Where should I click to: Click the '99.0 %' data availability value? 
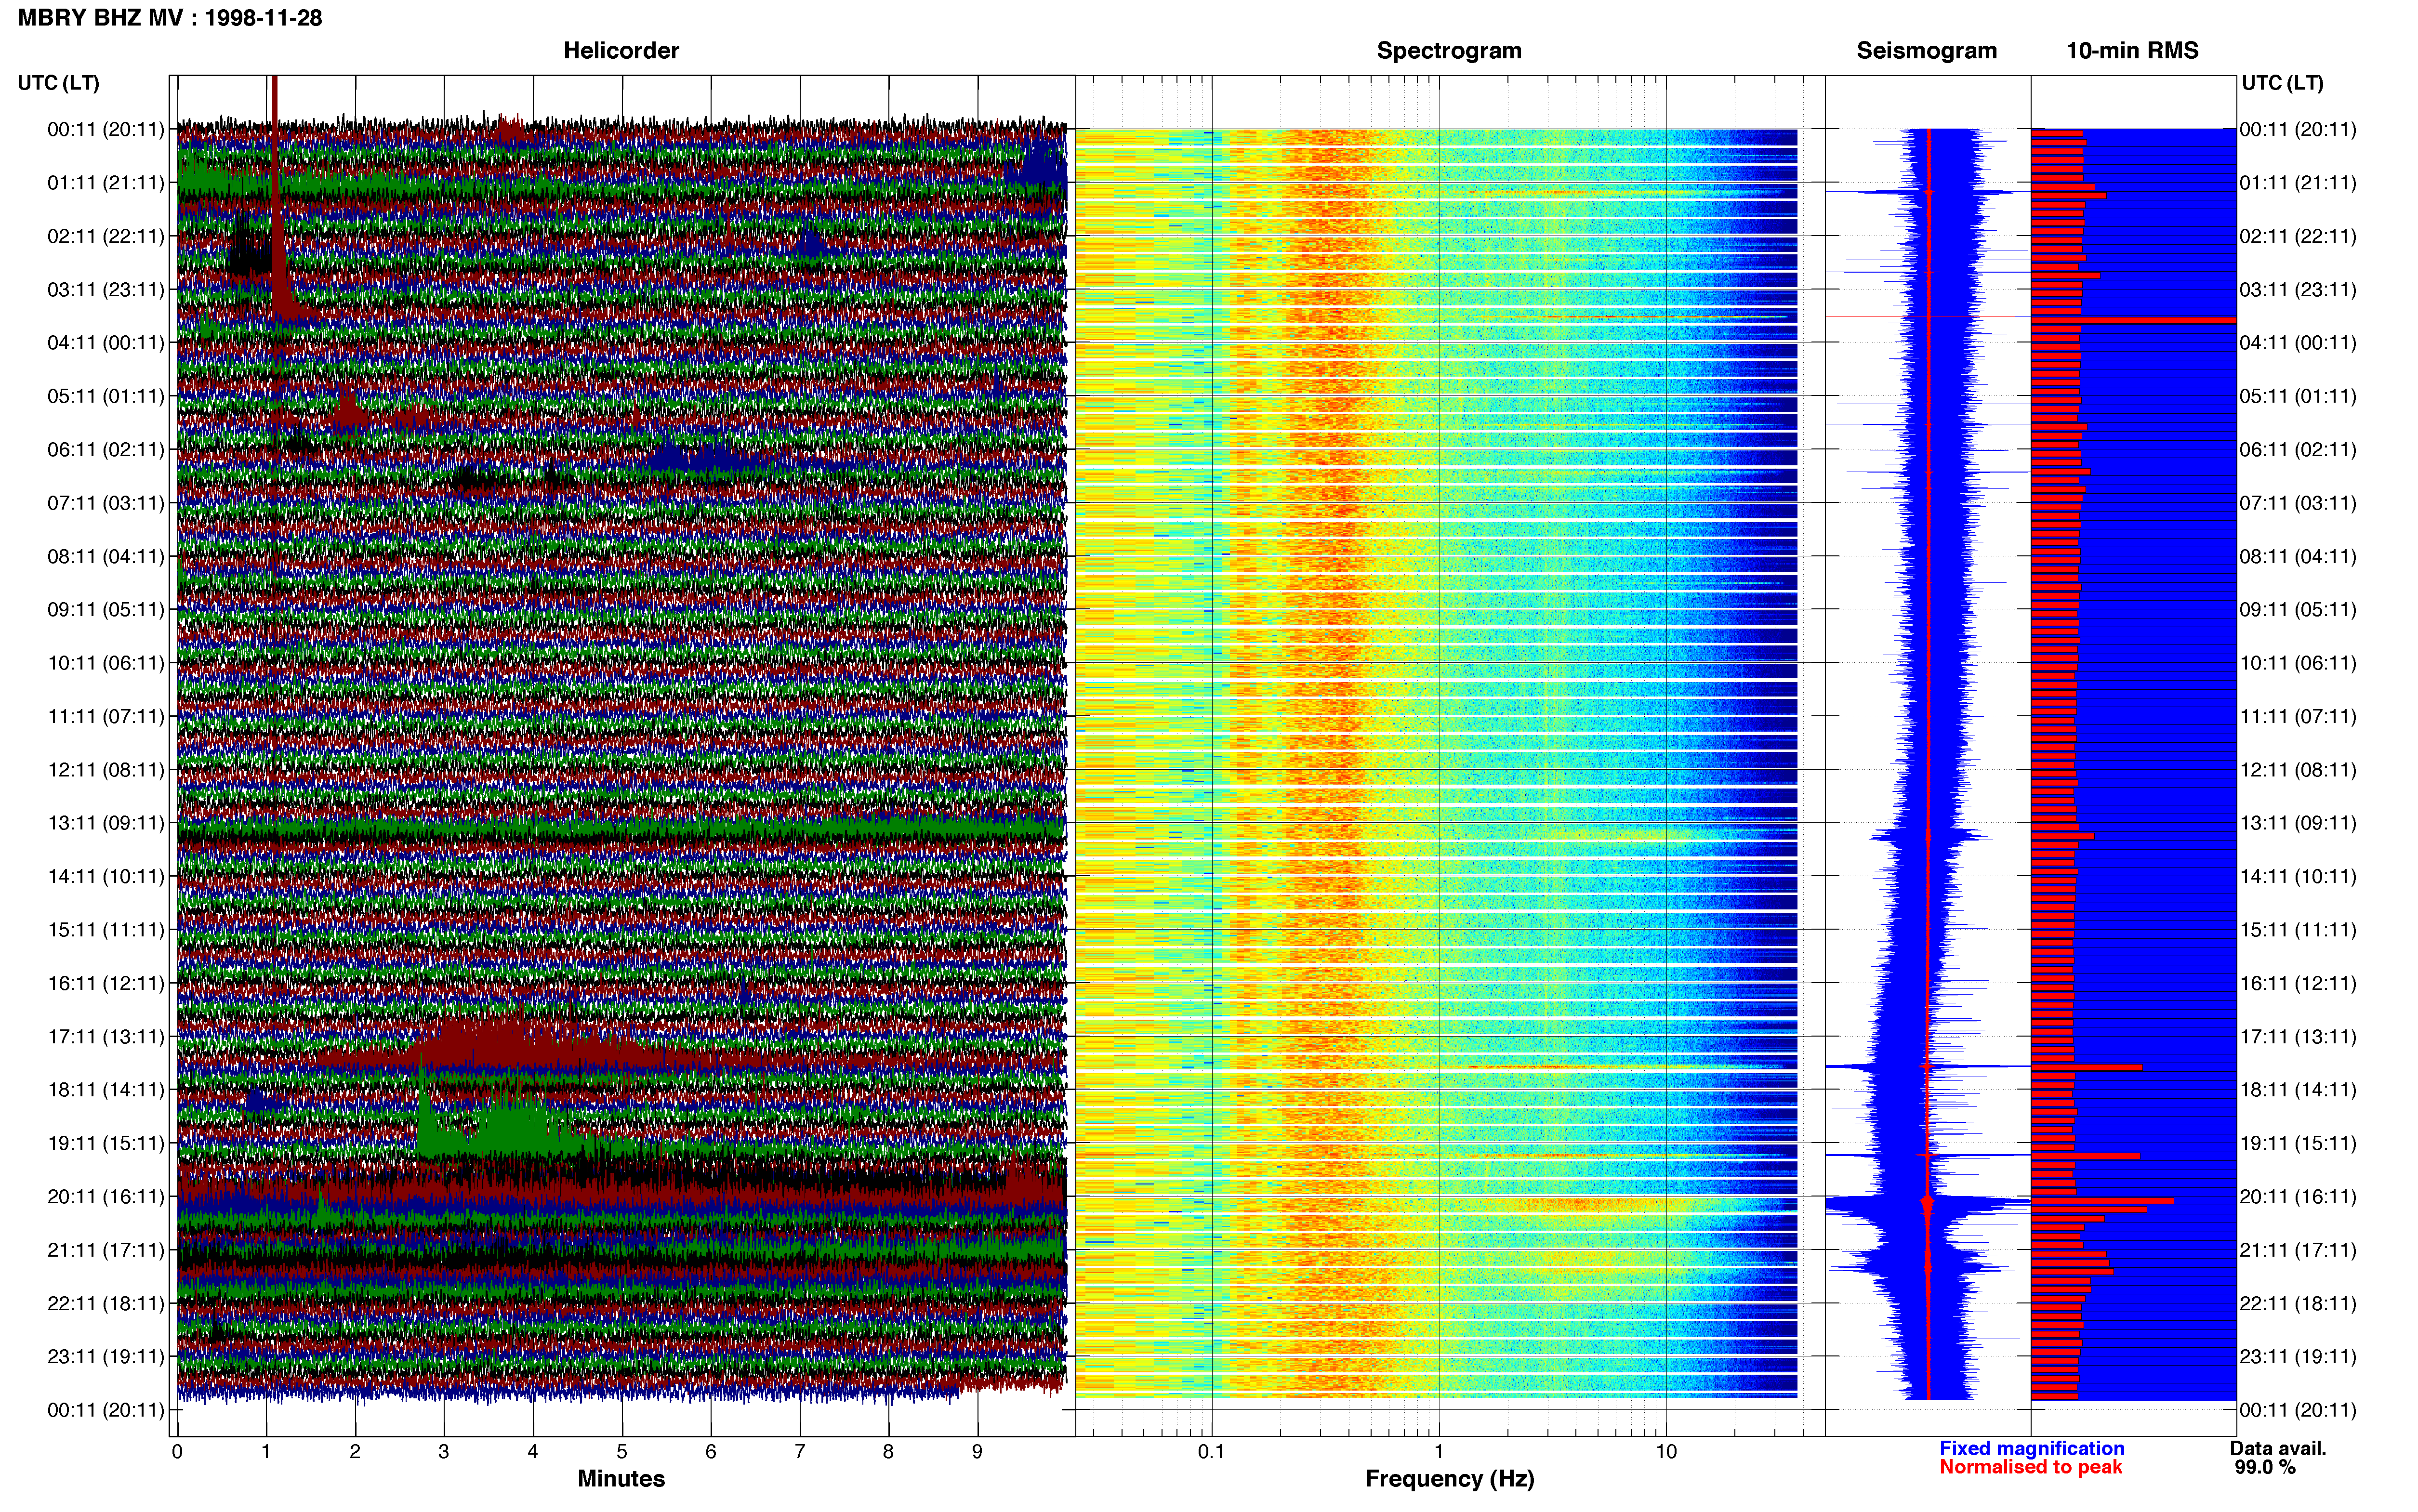[x=2265, y=1468]
